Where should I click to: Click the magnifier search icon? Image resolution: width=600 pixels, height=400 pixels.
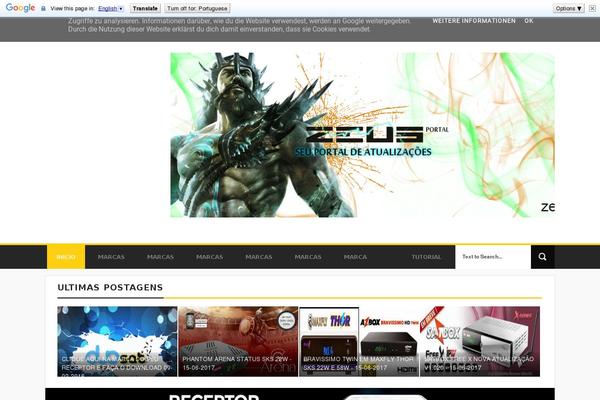click(543, 257)
